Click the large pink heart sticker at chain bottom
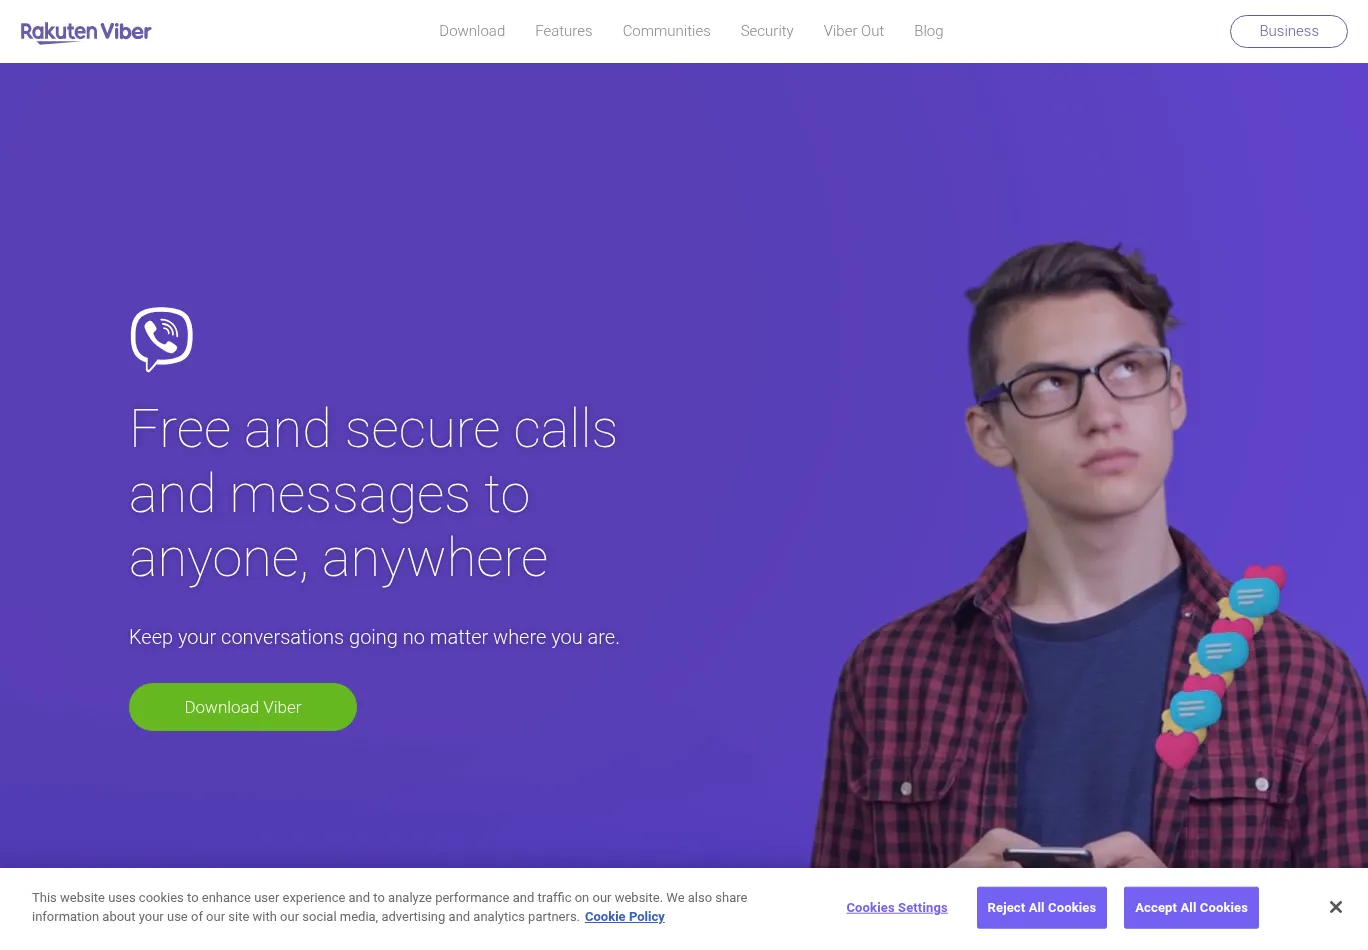The image size is (1368, 950). coord(1177,749)
